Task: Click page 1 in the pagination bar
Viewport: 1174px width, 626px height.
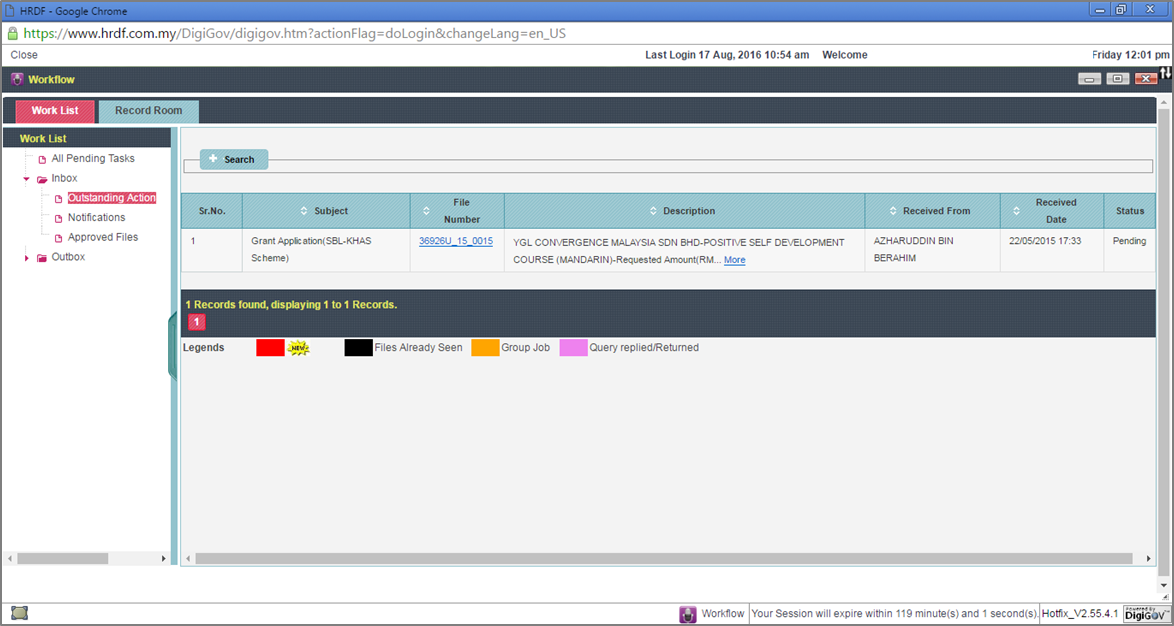Action: tap(197, 322)
